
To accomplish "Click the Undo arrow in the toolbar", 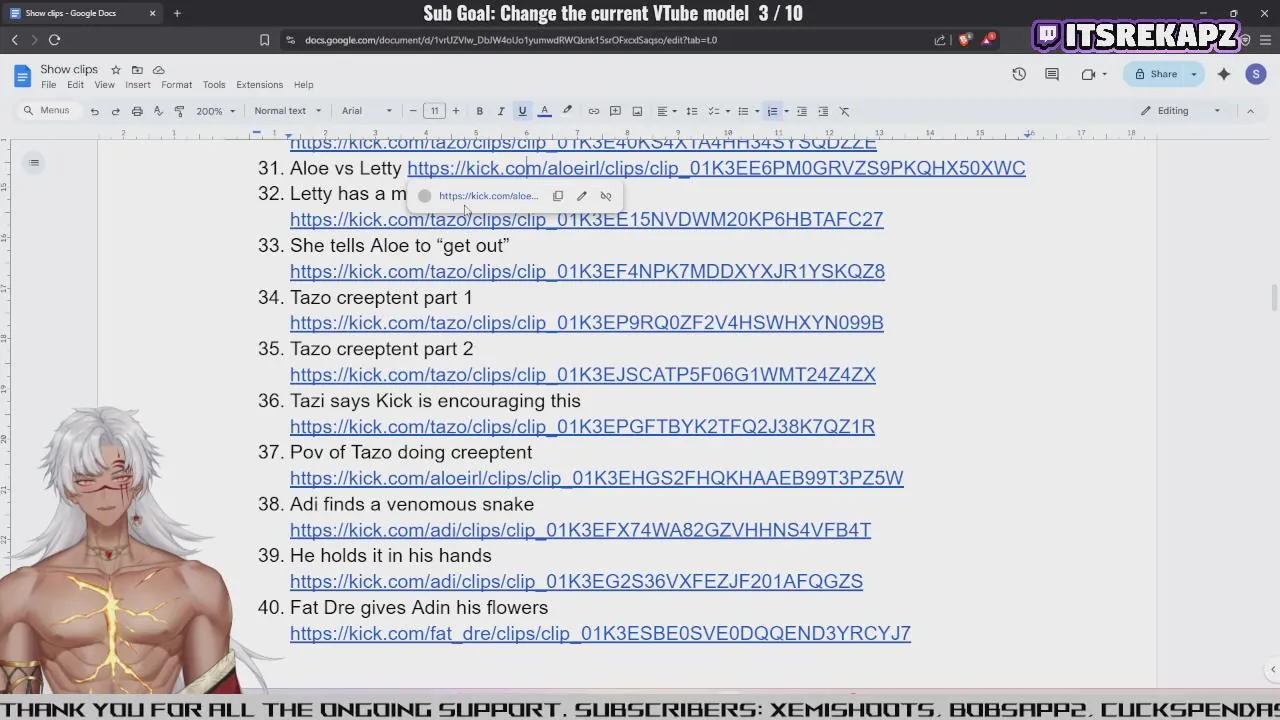I will 94,111.
